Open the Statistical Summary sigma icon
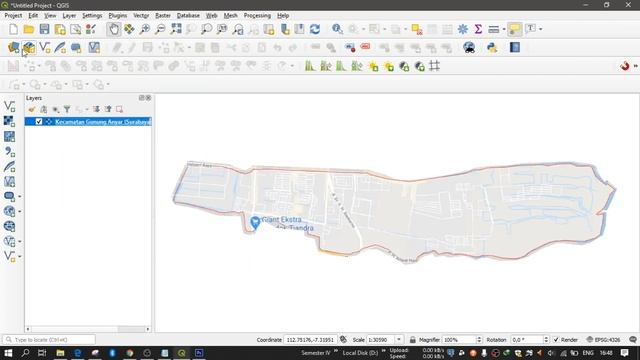 tap(478, 29)
